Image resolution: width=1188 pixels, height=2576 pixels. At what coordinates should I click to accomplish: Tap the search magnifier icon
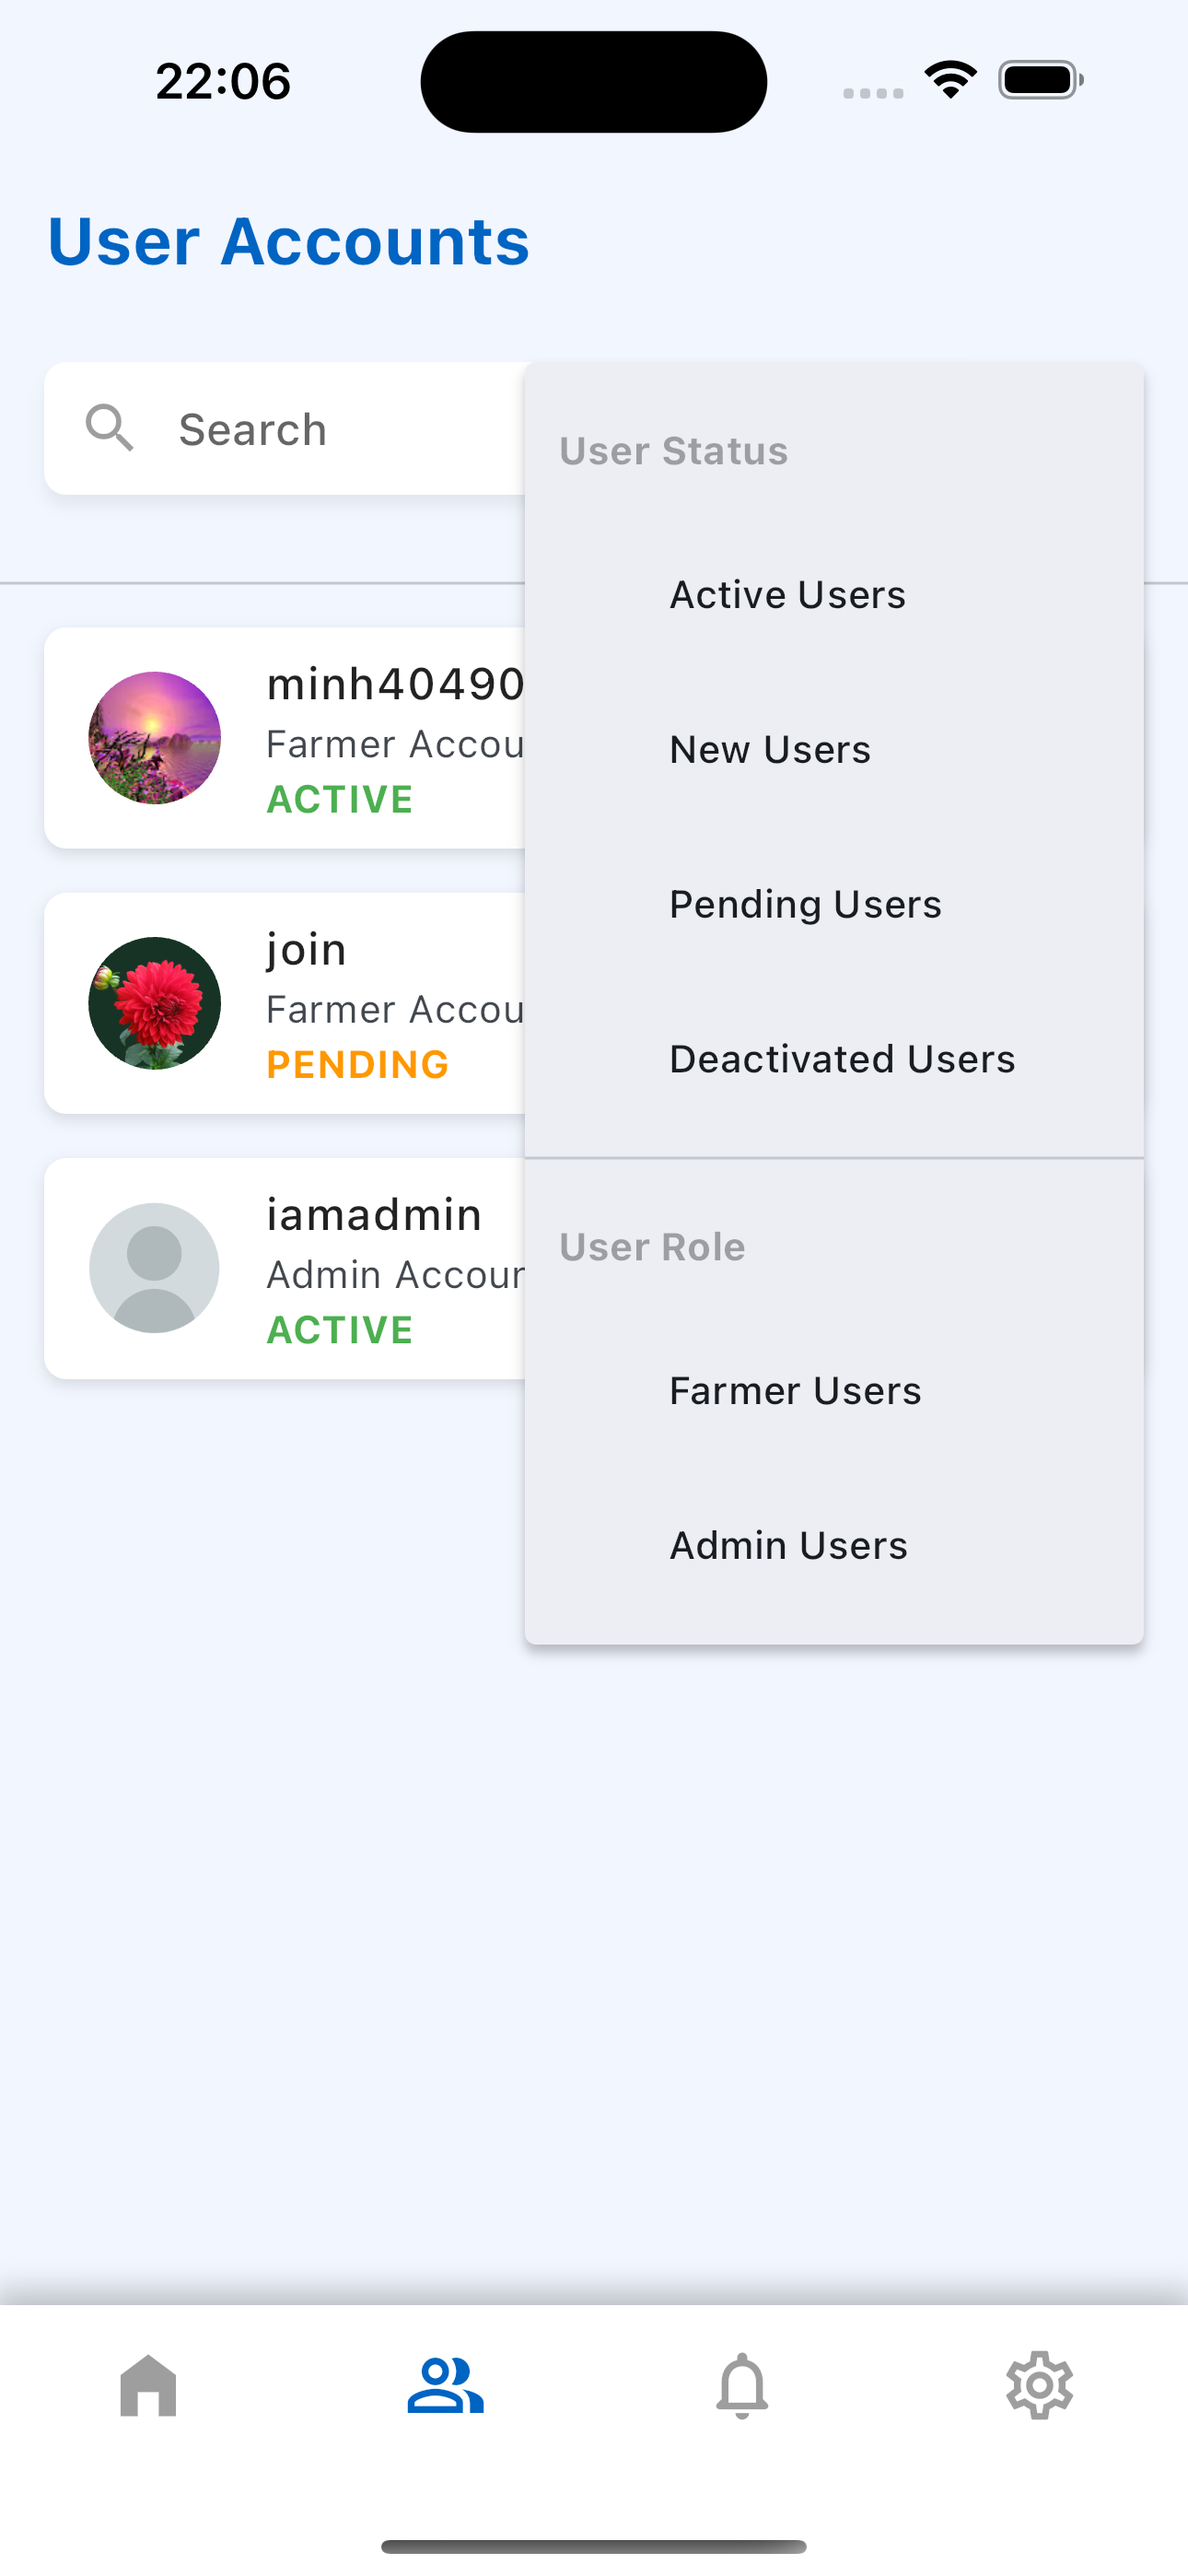tap(109, 428)
